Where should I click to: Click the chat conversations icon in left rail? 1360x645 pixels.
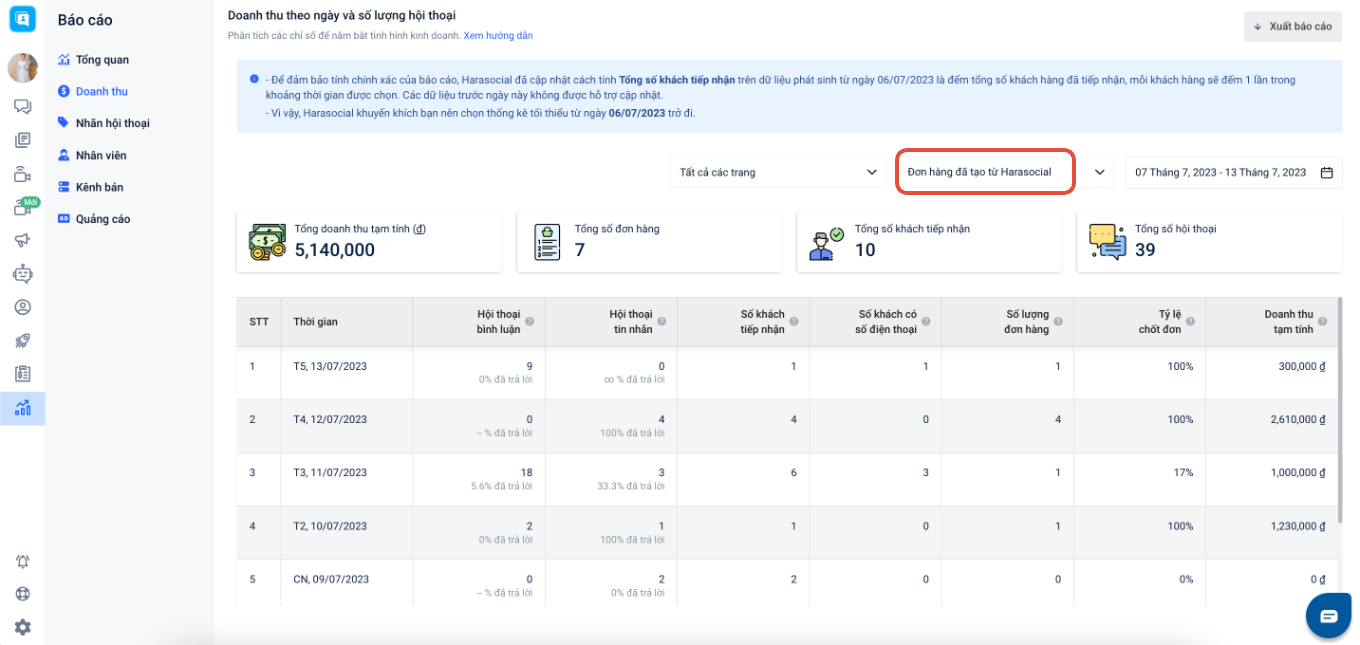click(x=22, y=107)
